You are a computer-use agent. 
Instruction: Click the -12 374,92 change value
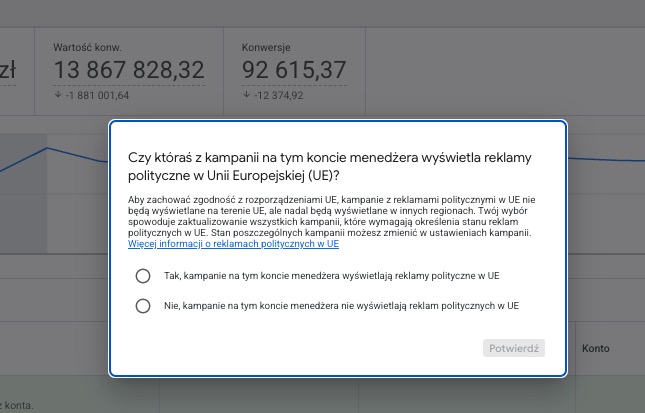click(x=278, y=95)
